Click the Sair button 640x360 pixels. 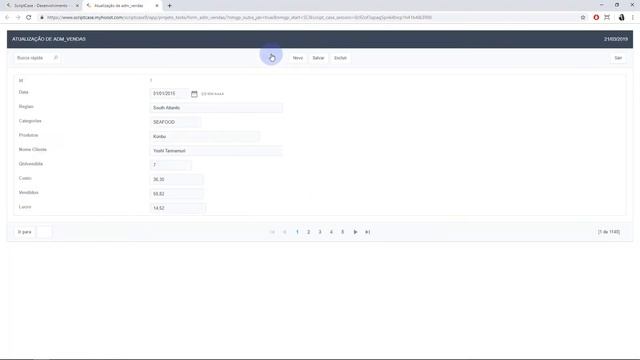pos(618,58)
